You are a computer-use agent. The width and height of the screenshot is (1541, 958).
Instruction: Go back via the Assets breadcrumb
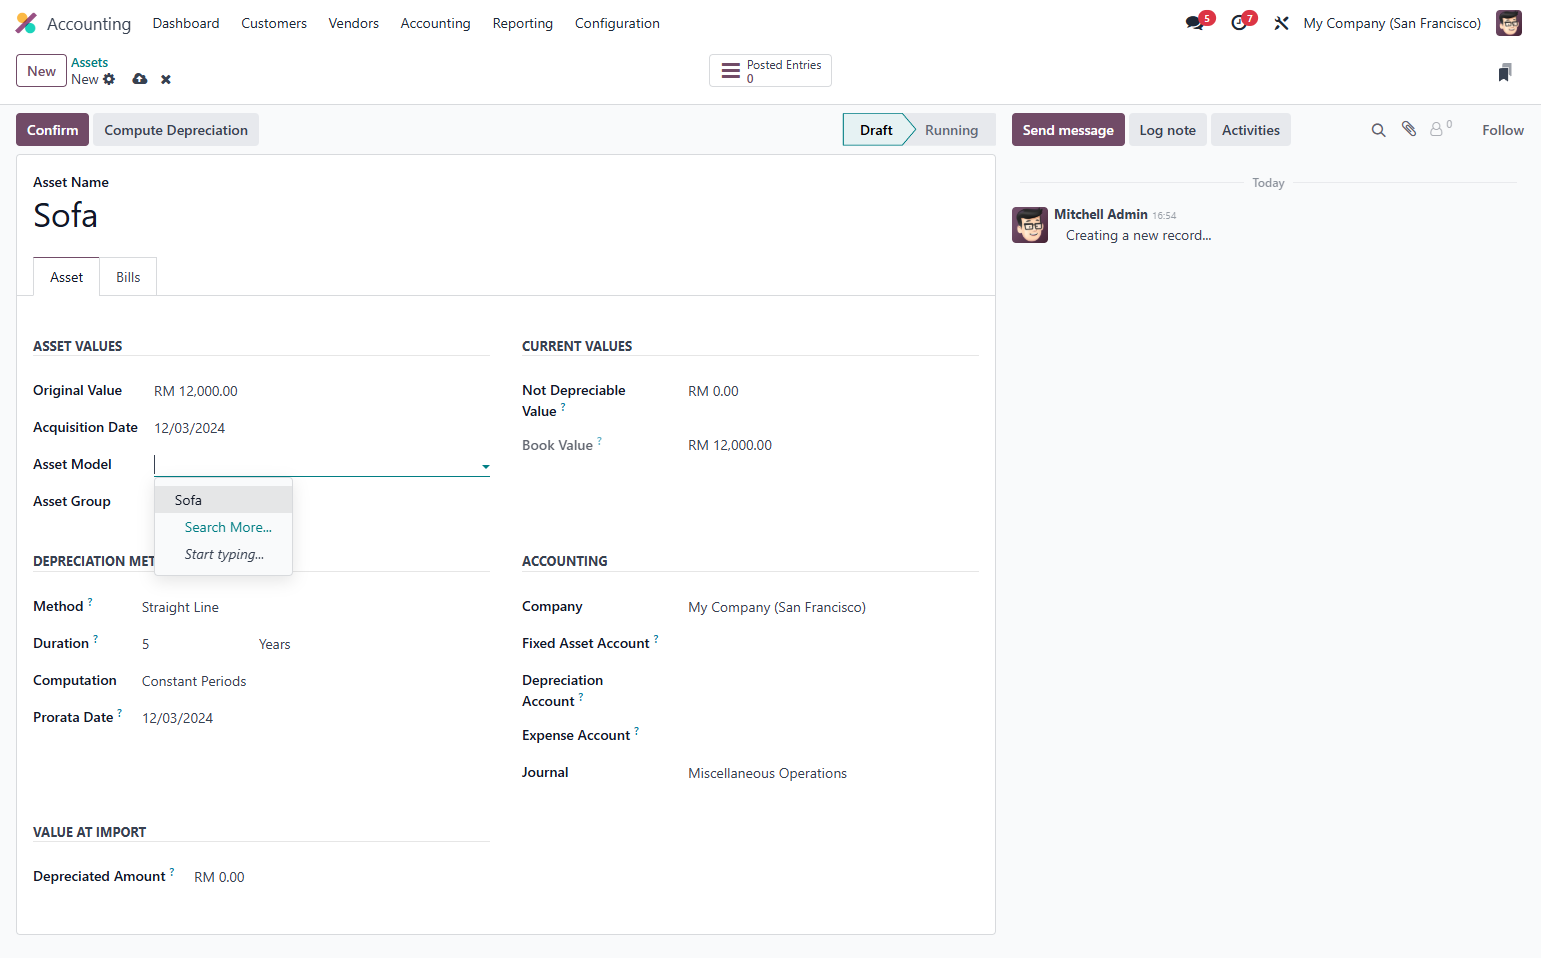point(90,63)
